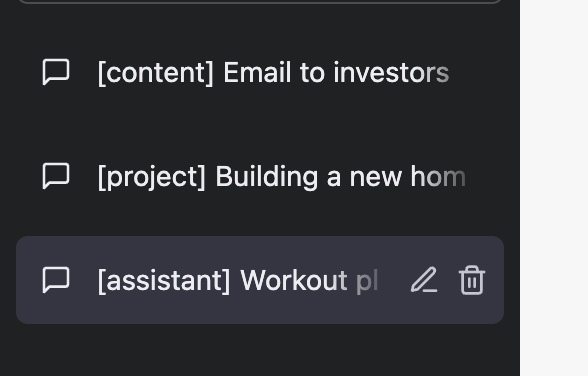Click the light main panel right of sidebar

[x=554, y=188]
